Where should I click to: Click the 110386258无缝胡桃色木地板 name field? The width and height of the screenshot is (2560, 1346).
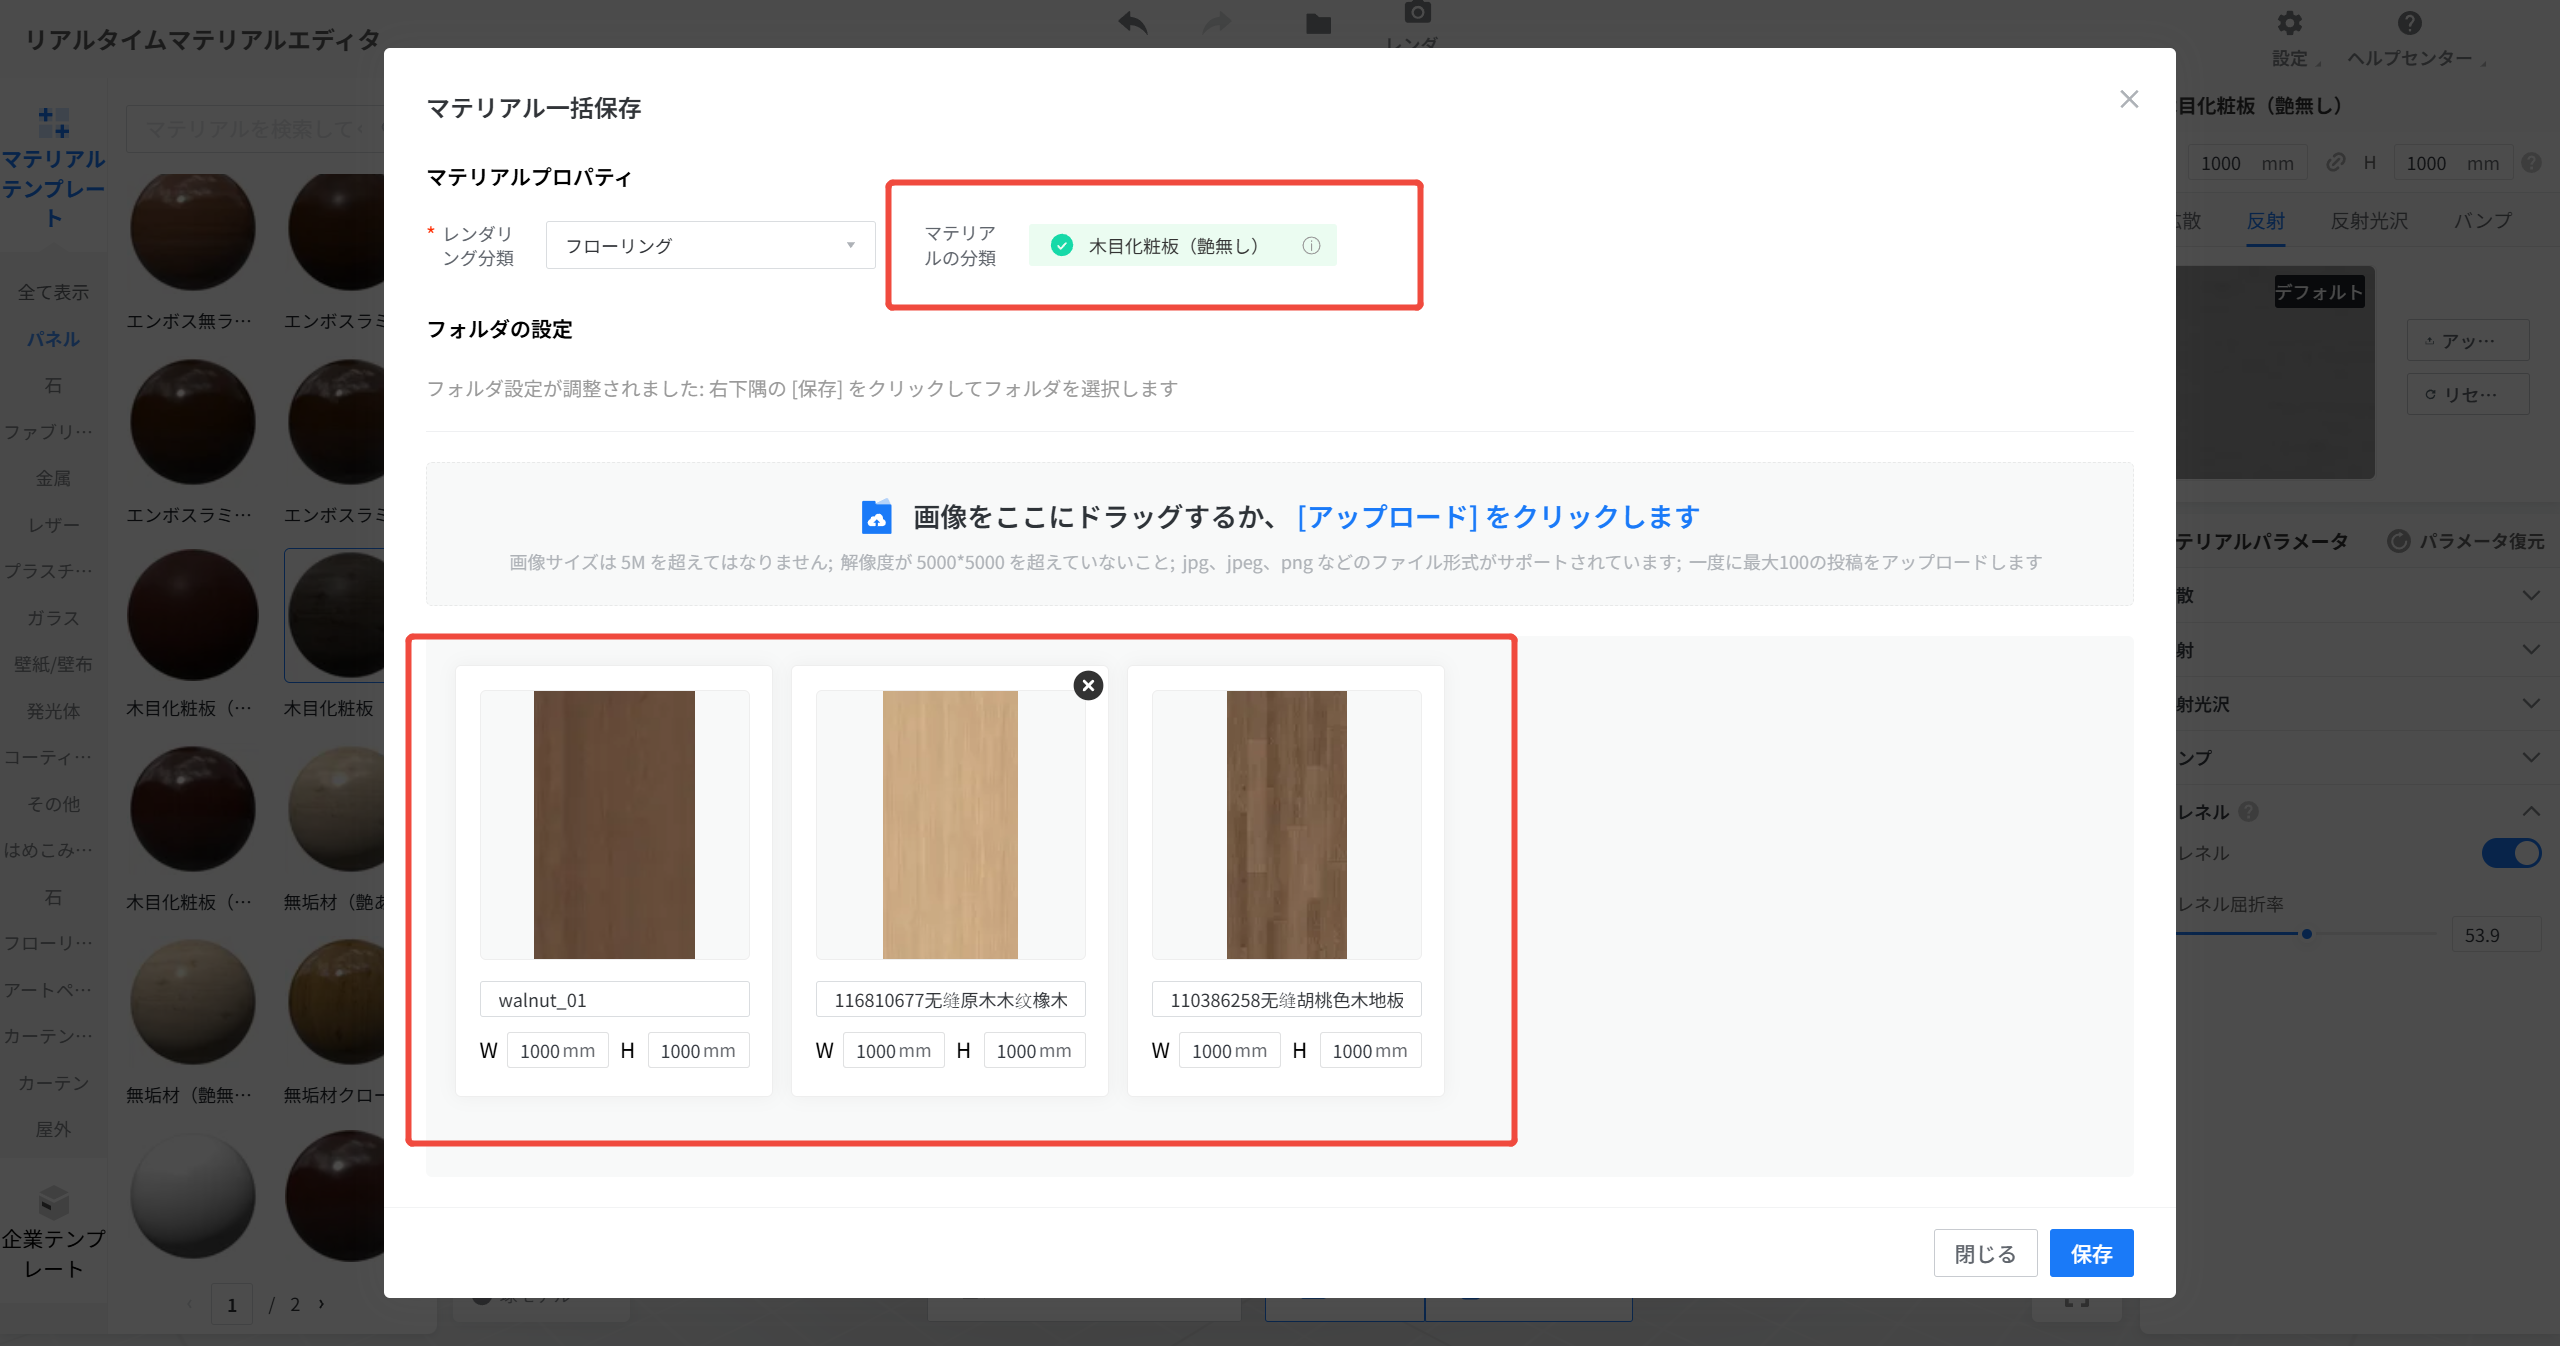click(x=1286, y=1000)
